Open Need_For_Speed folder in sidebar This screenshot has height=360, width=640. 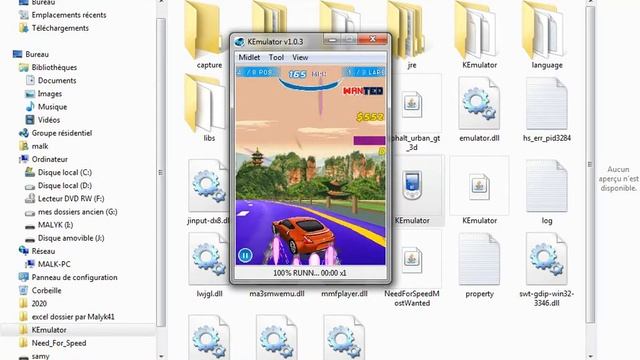pos(59,343)
